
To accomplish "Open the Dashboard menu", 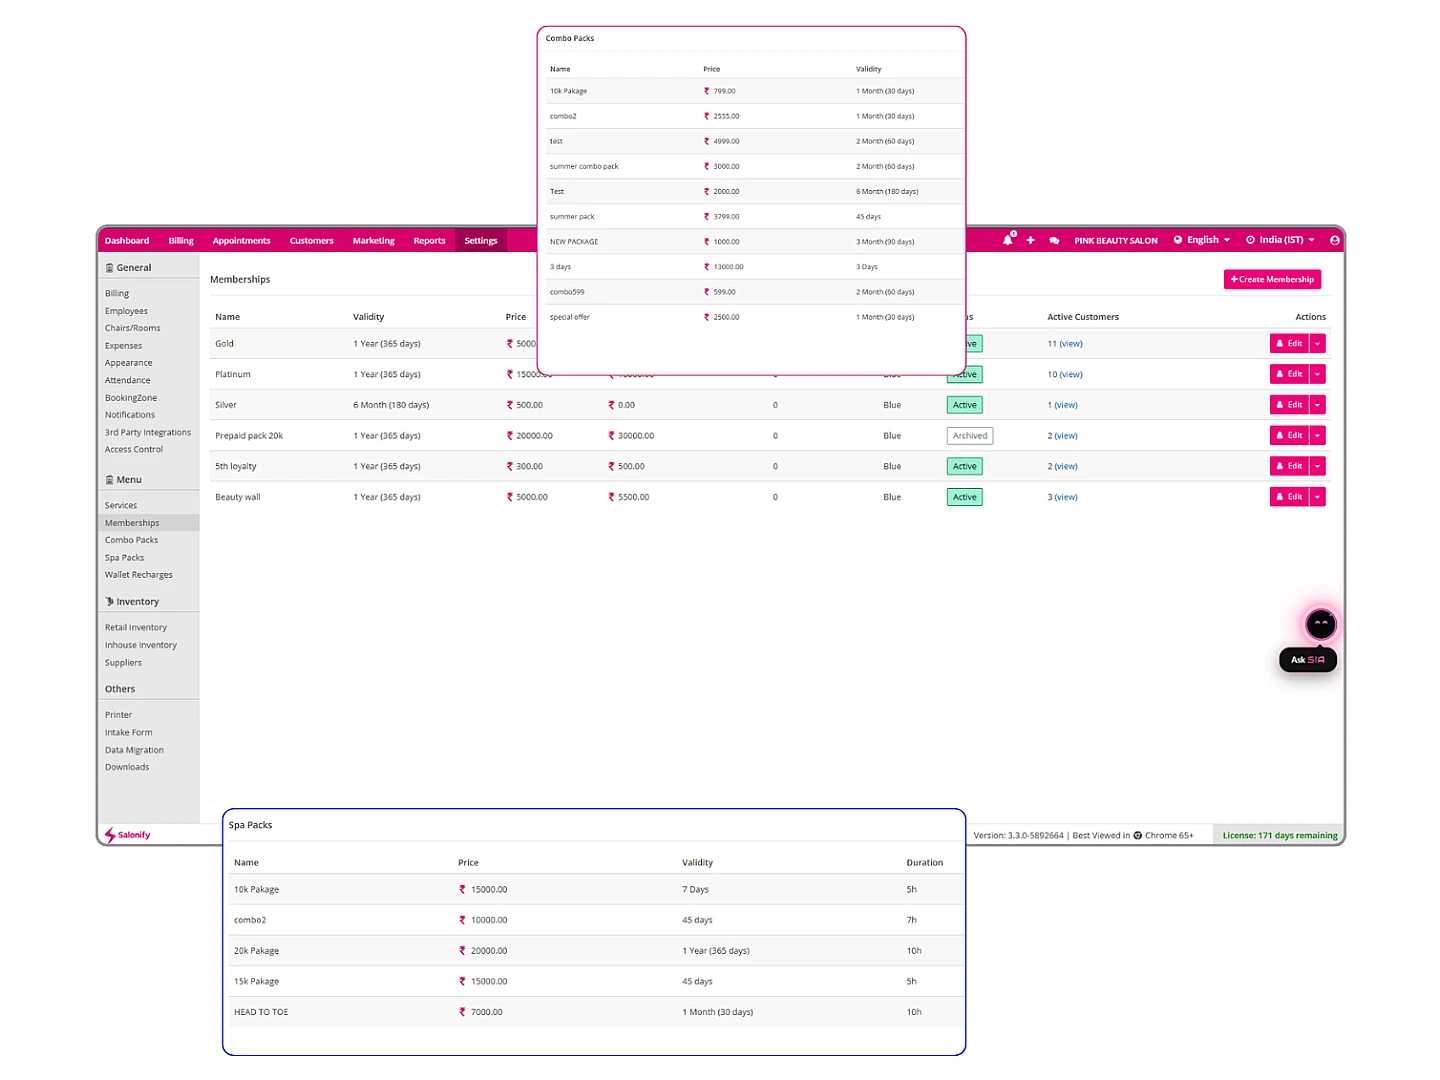I will tap(127, 241).
